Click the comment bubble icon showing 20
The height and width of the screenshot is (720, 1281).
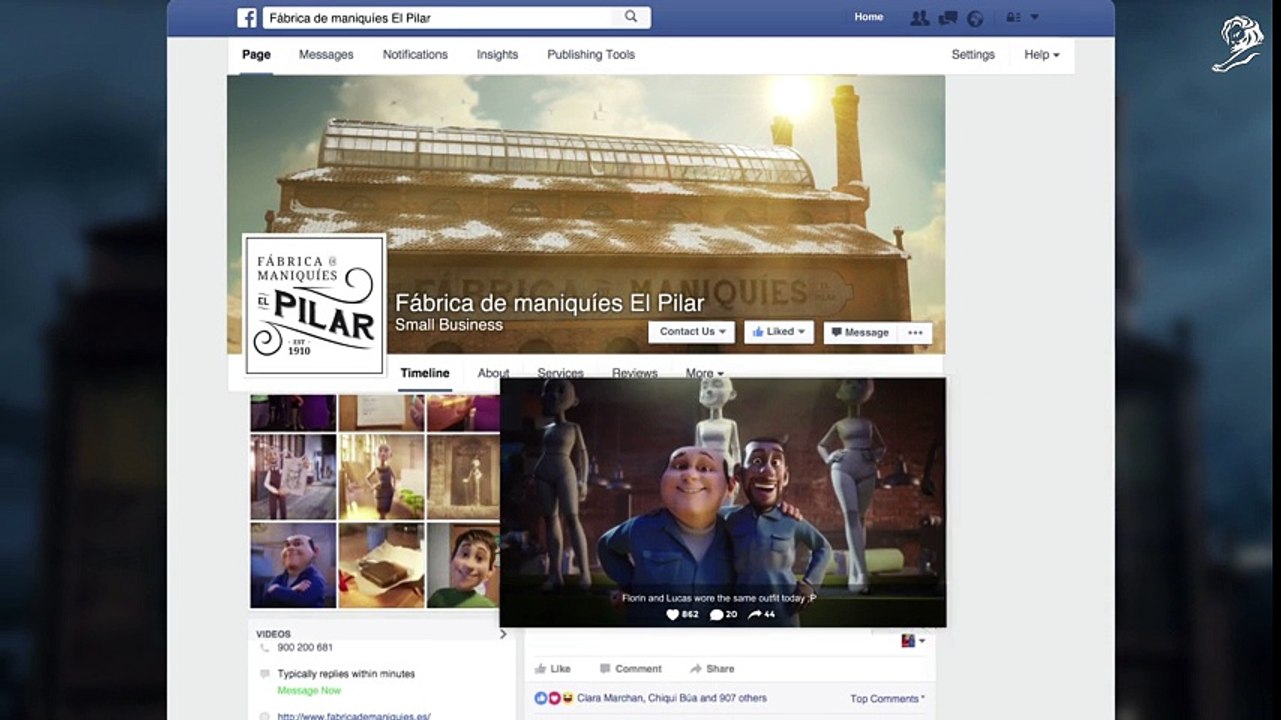coord(716,614)
